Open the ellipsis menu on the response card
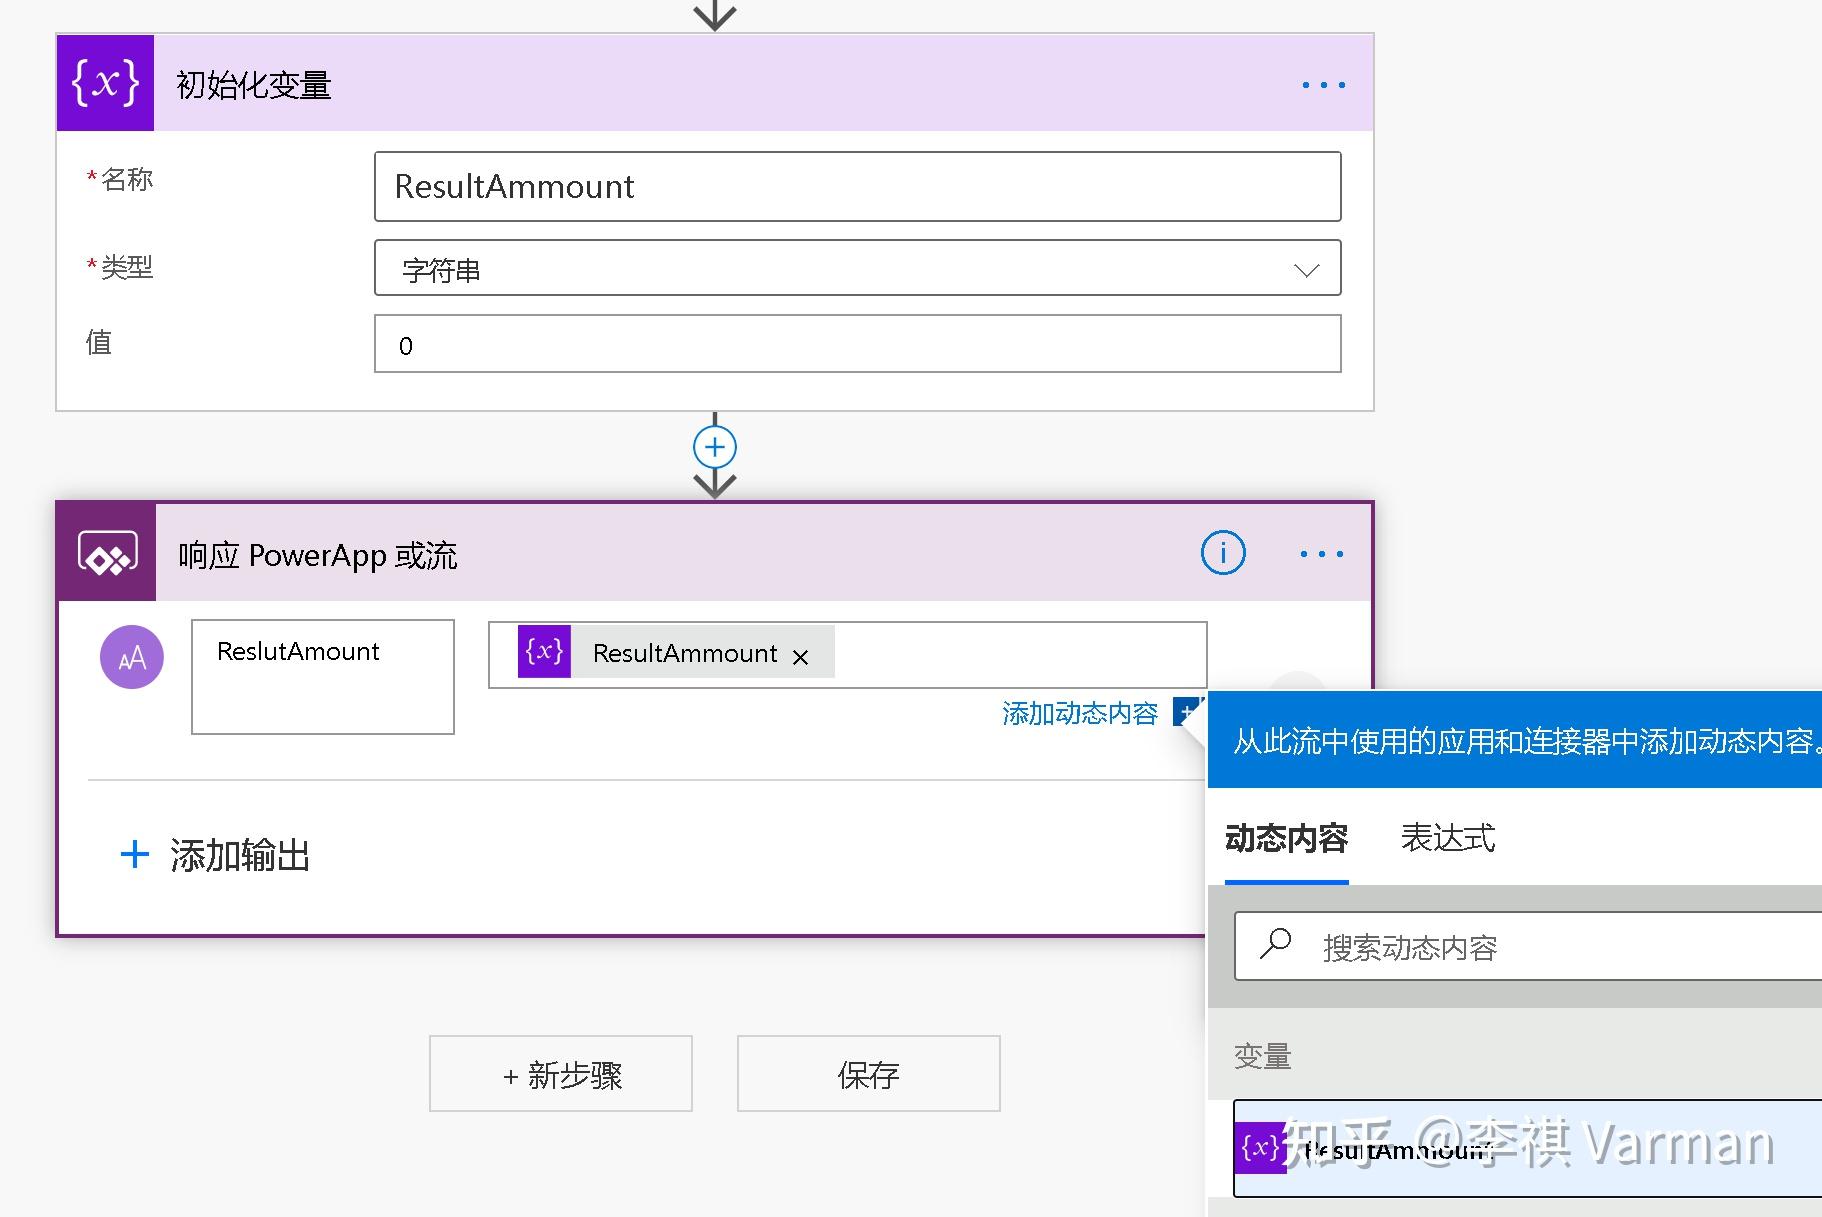1822x1217 pixels. pos(1320,553)
